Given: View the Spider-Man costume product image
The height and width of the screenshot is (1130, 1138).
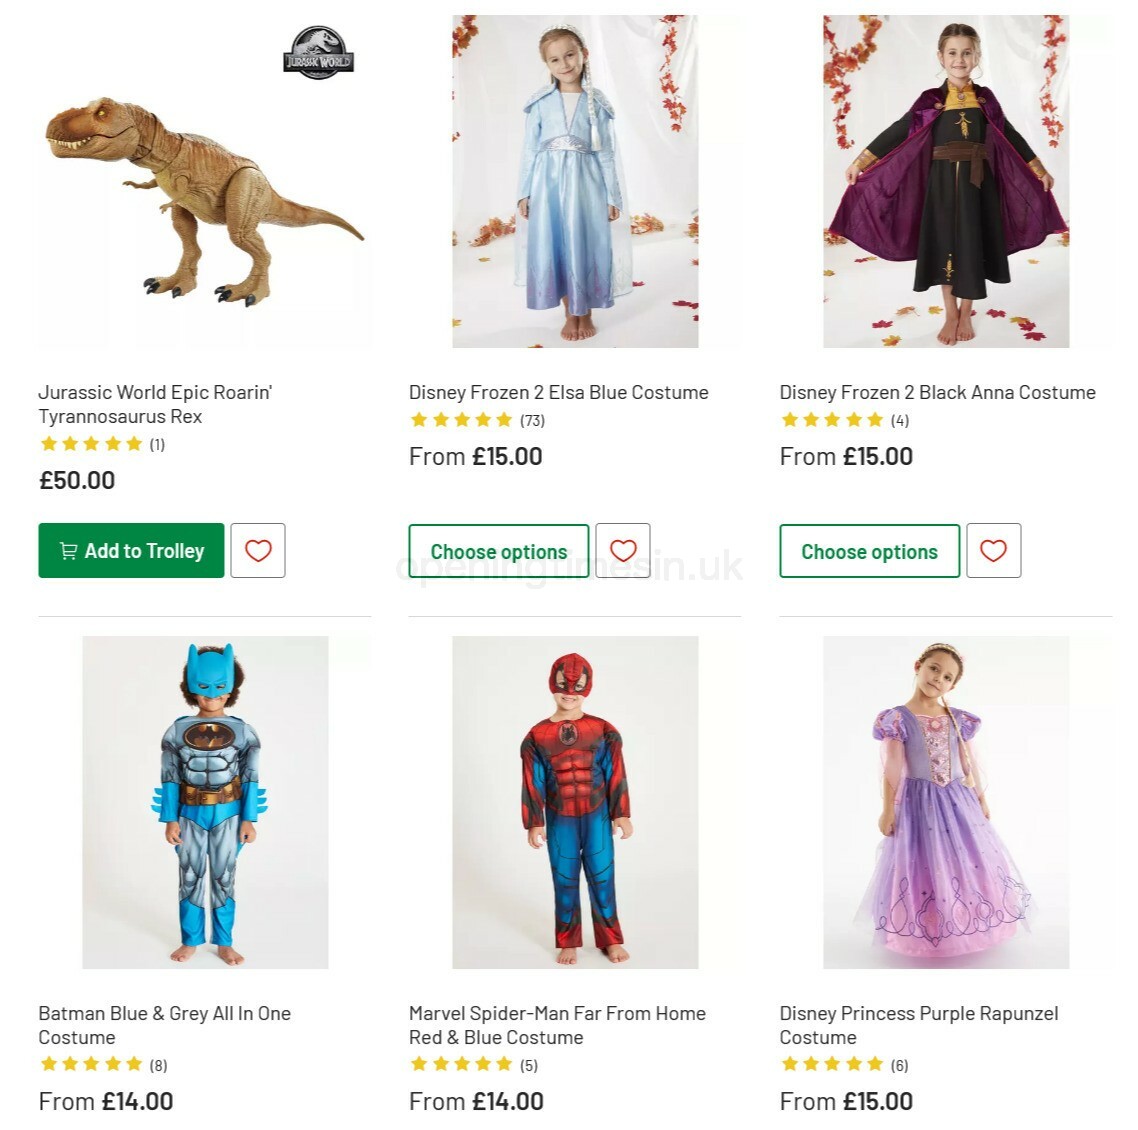Looking at the screenshot, I should (575, 802).
